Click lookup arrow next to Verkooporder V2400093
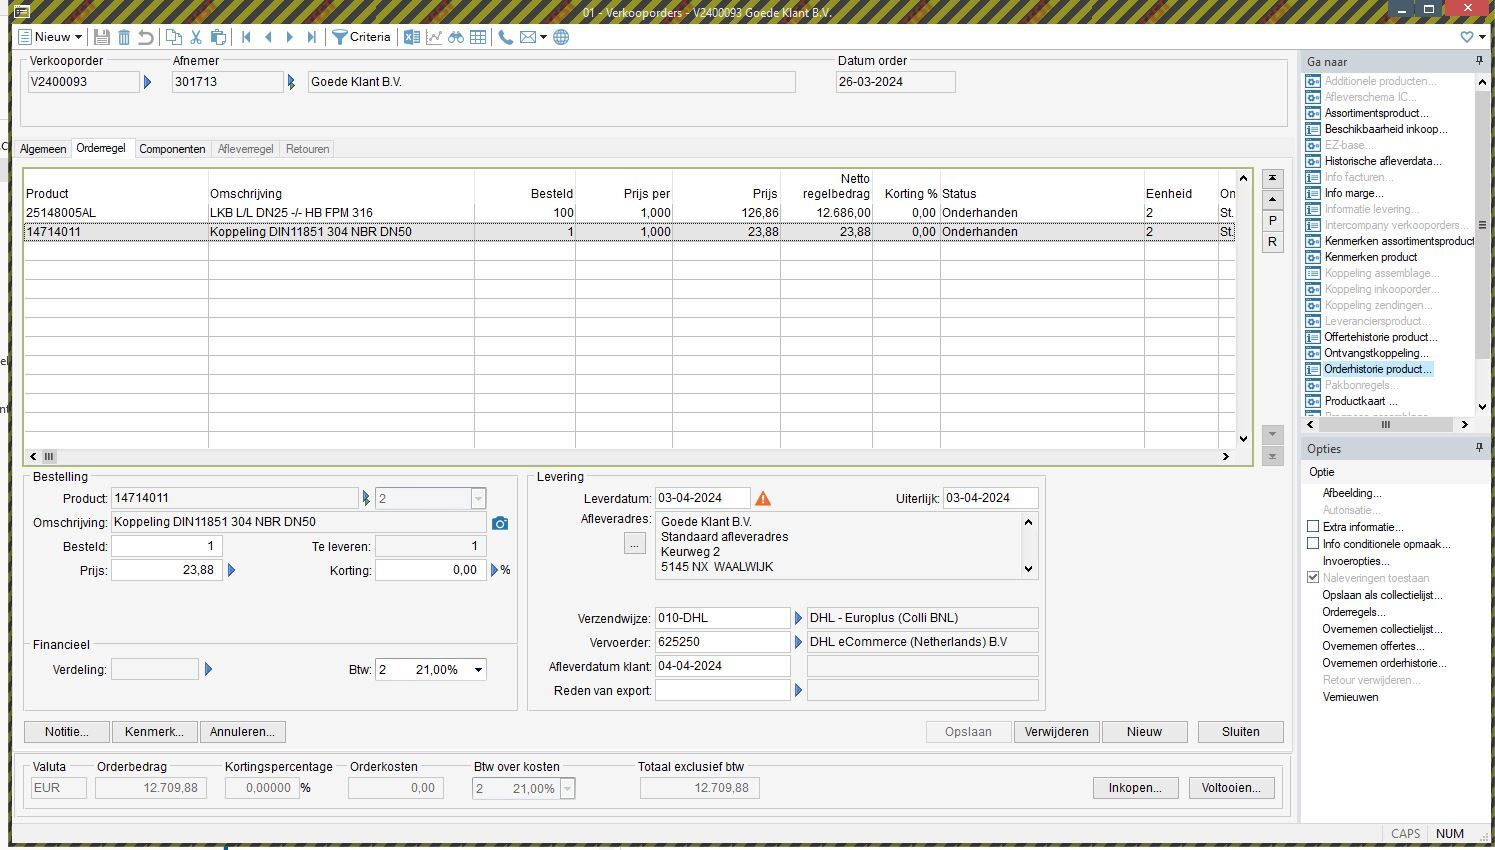1495x850 pixels. click(x=147, y=82)
